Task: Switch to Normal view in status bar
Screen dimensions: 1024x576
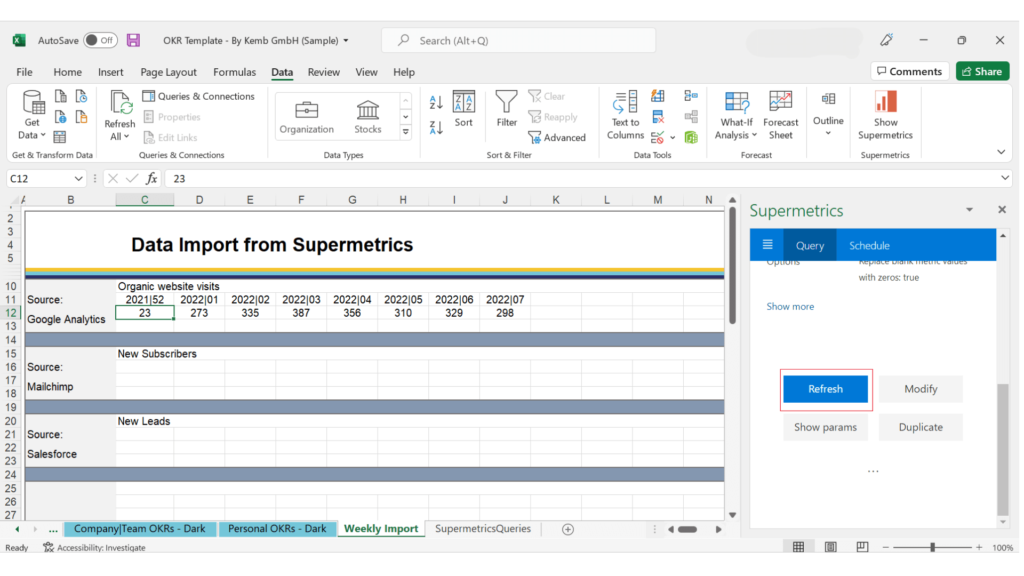Action: 798,547
